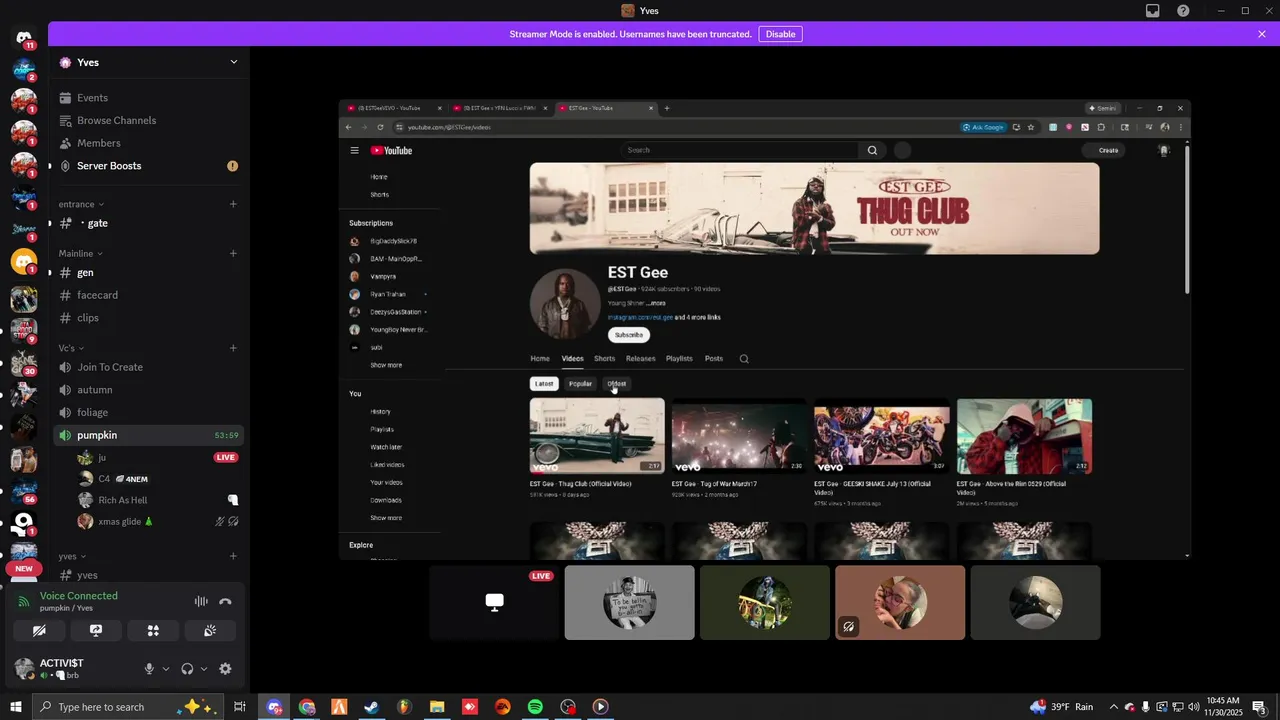Dismiss the Streamer Mode banner
This screenshot has width=1280, height=720.
[x=1262, y=34]
